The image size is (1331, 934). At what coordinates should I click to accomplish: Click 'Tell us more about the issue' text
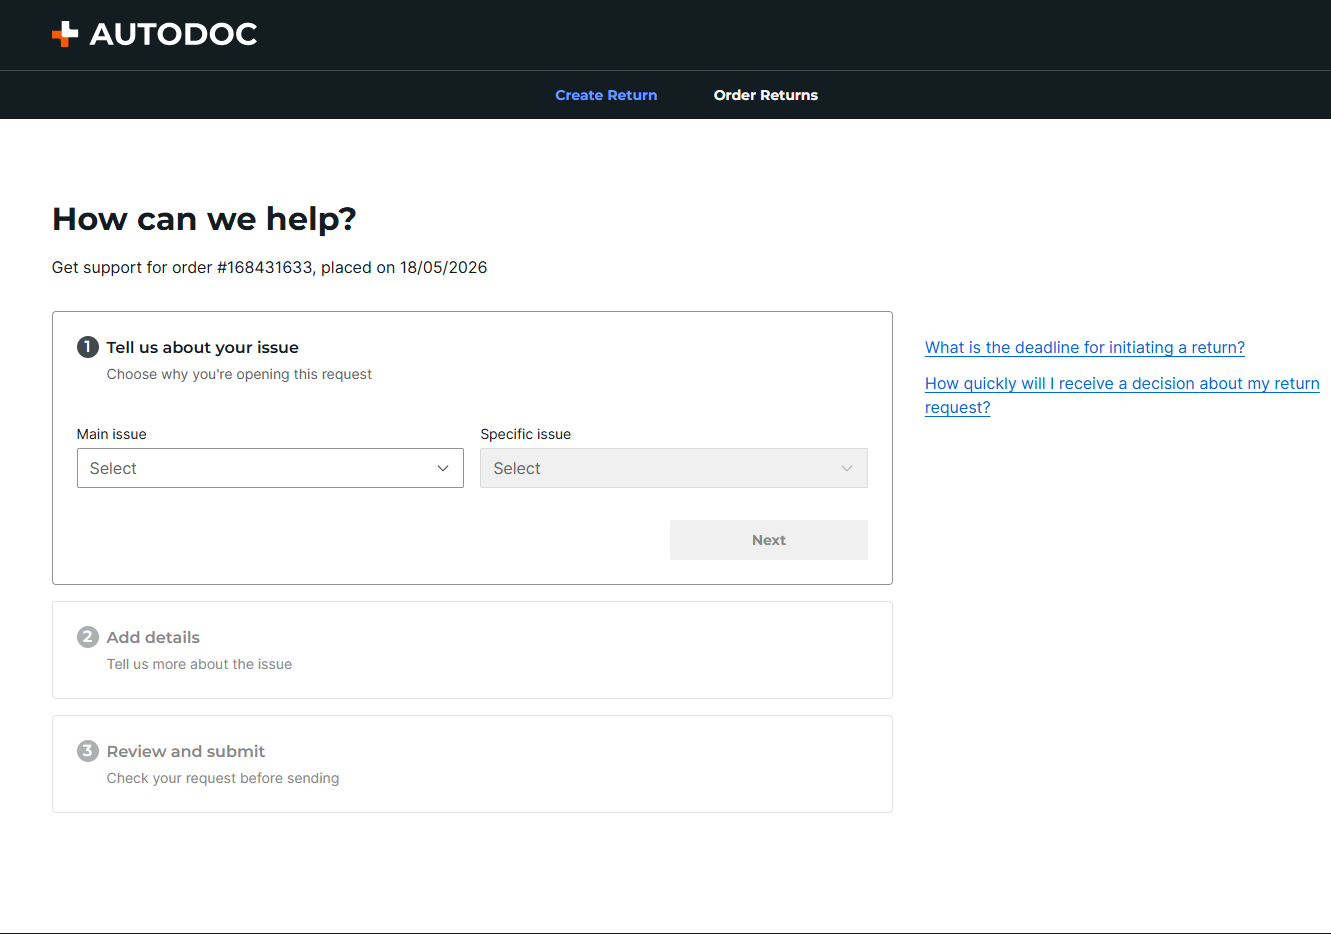pos(200,664)
